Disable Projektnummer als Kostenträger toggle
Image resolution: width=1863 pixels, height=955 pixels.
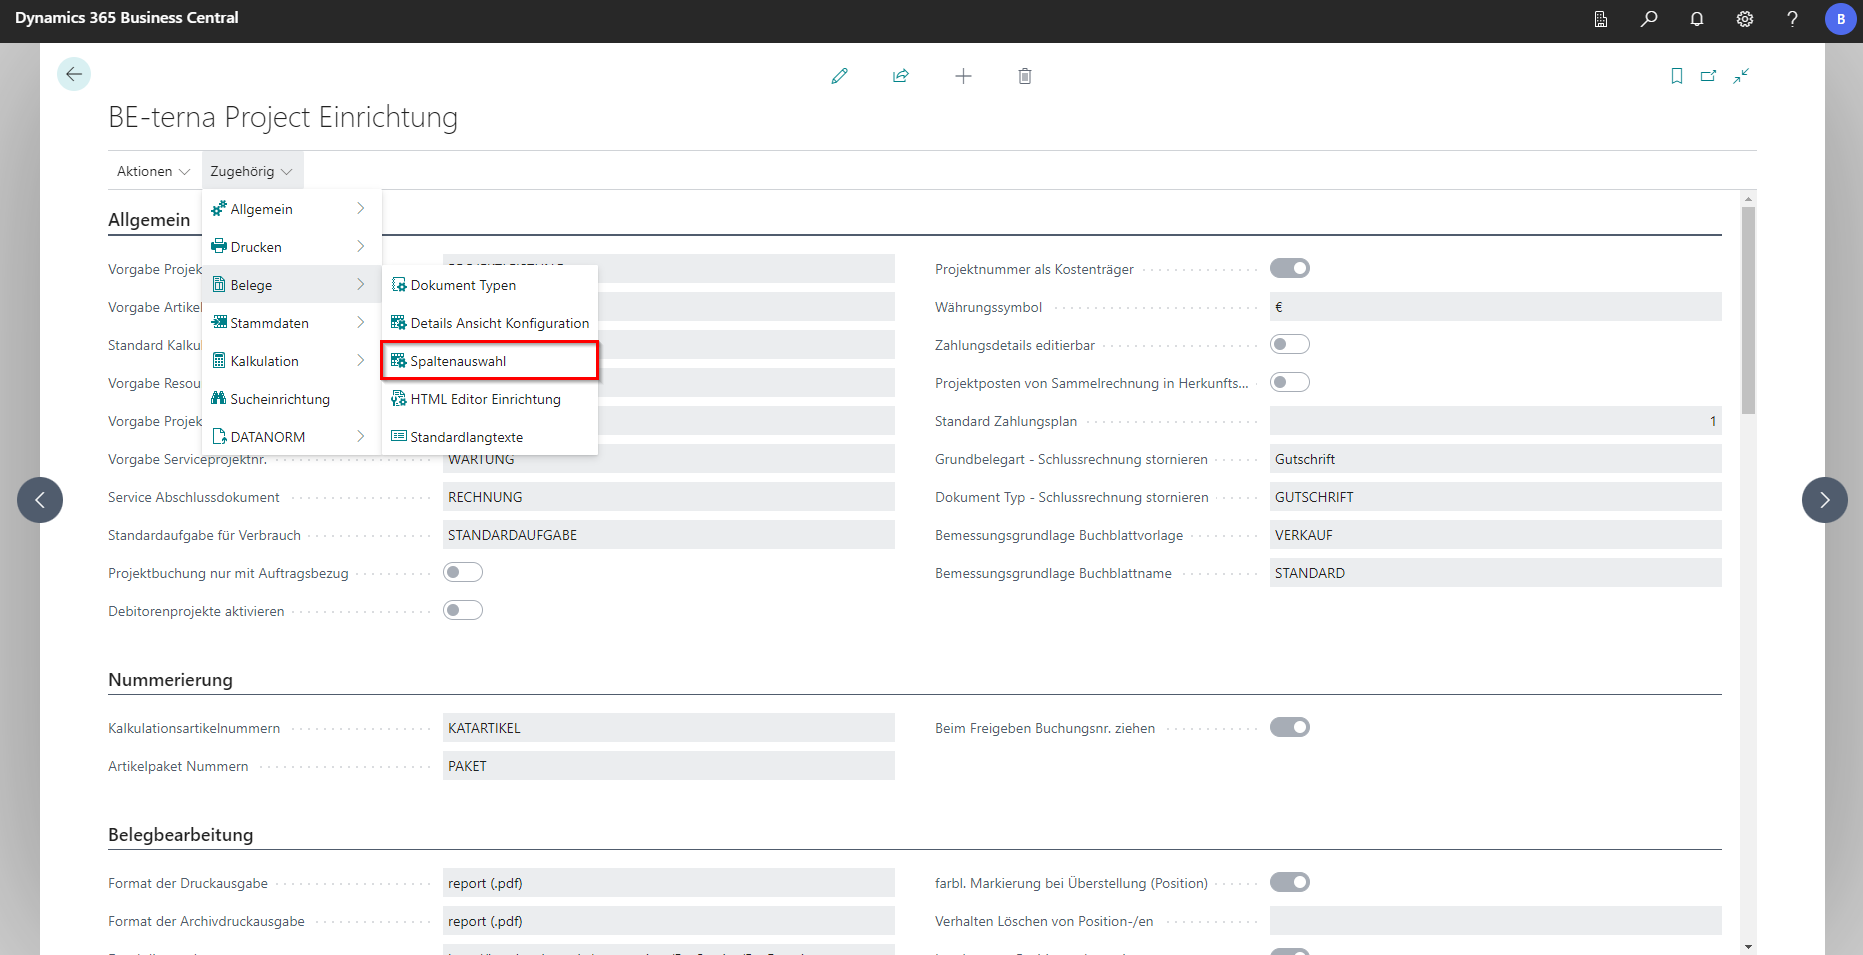1289,268
